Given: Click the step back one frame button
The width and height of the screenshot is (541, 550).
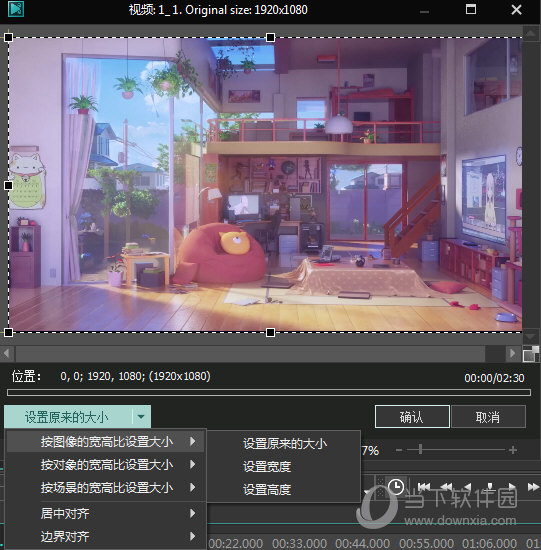Looking at the screenshot, I should click(468, 487).
